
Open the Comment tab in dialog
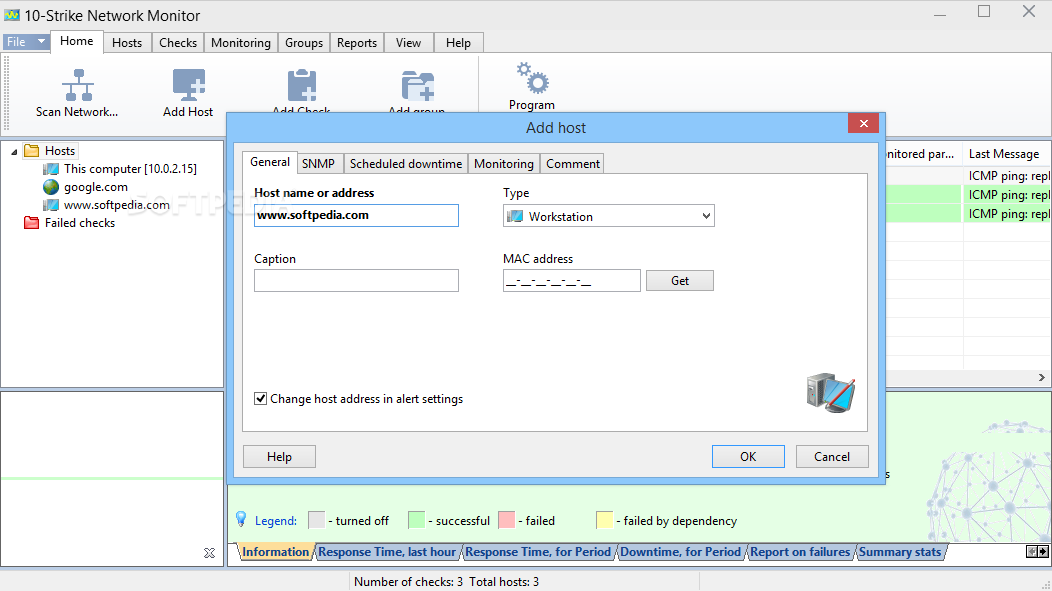[573, 164]
